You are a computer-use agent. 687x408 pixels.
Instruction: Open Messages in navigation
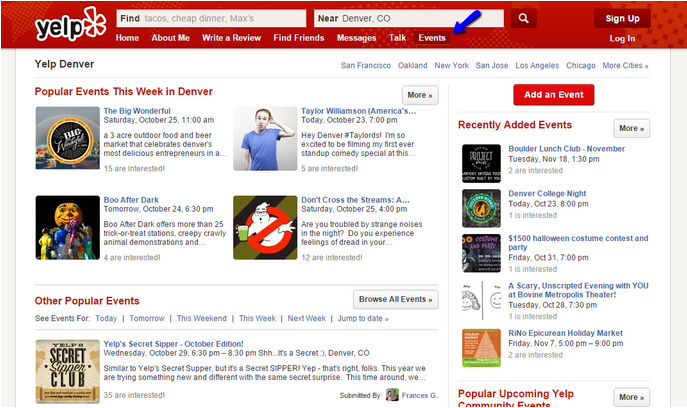356,38
